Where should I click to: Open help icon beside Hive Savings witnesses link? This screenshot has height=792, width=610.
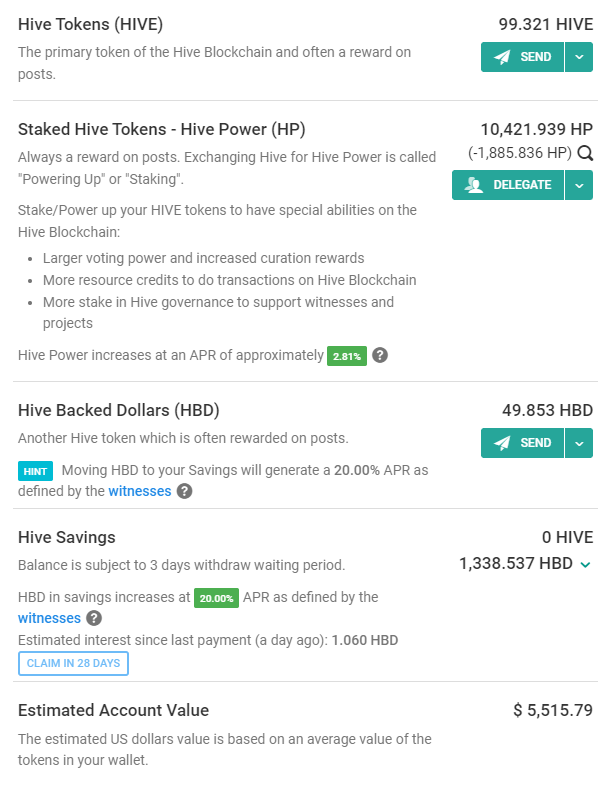point(94,618)
